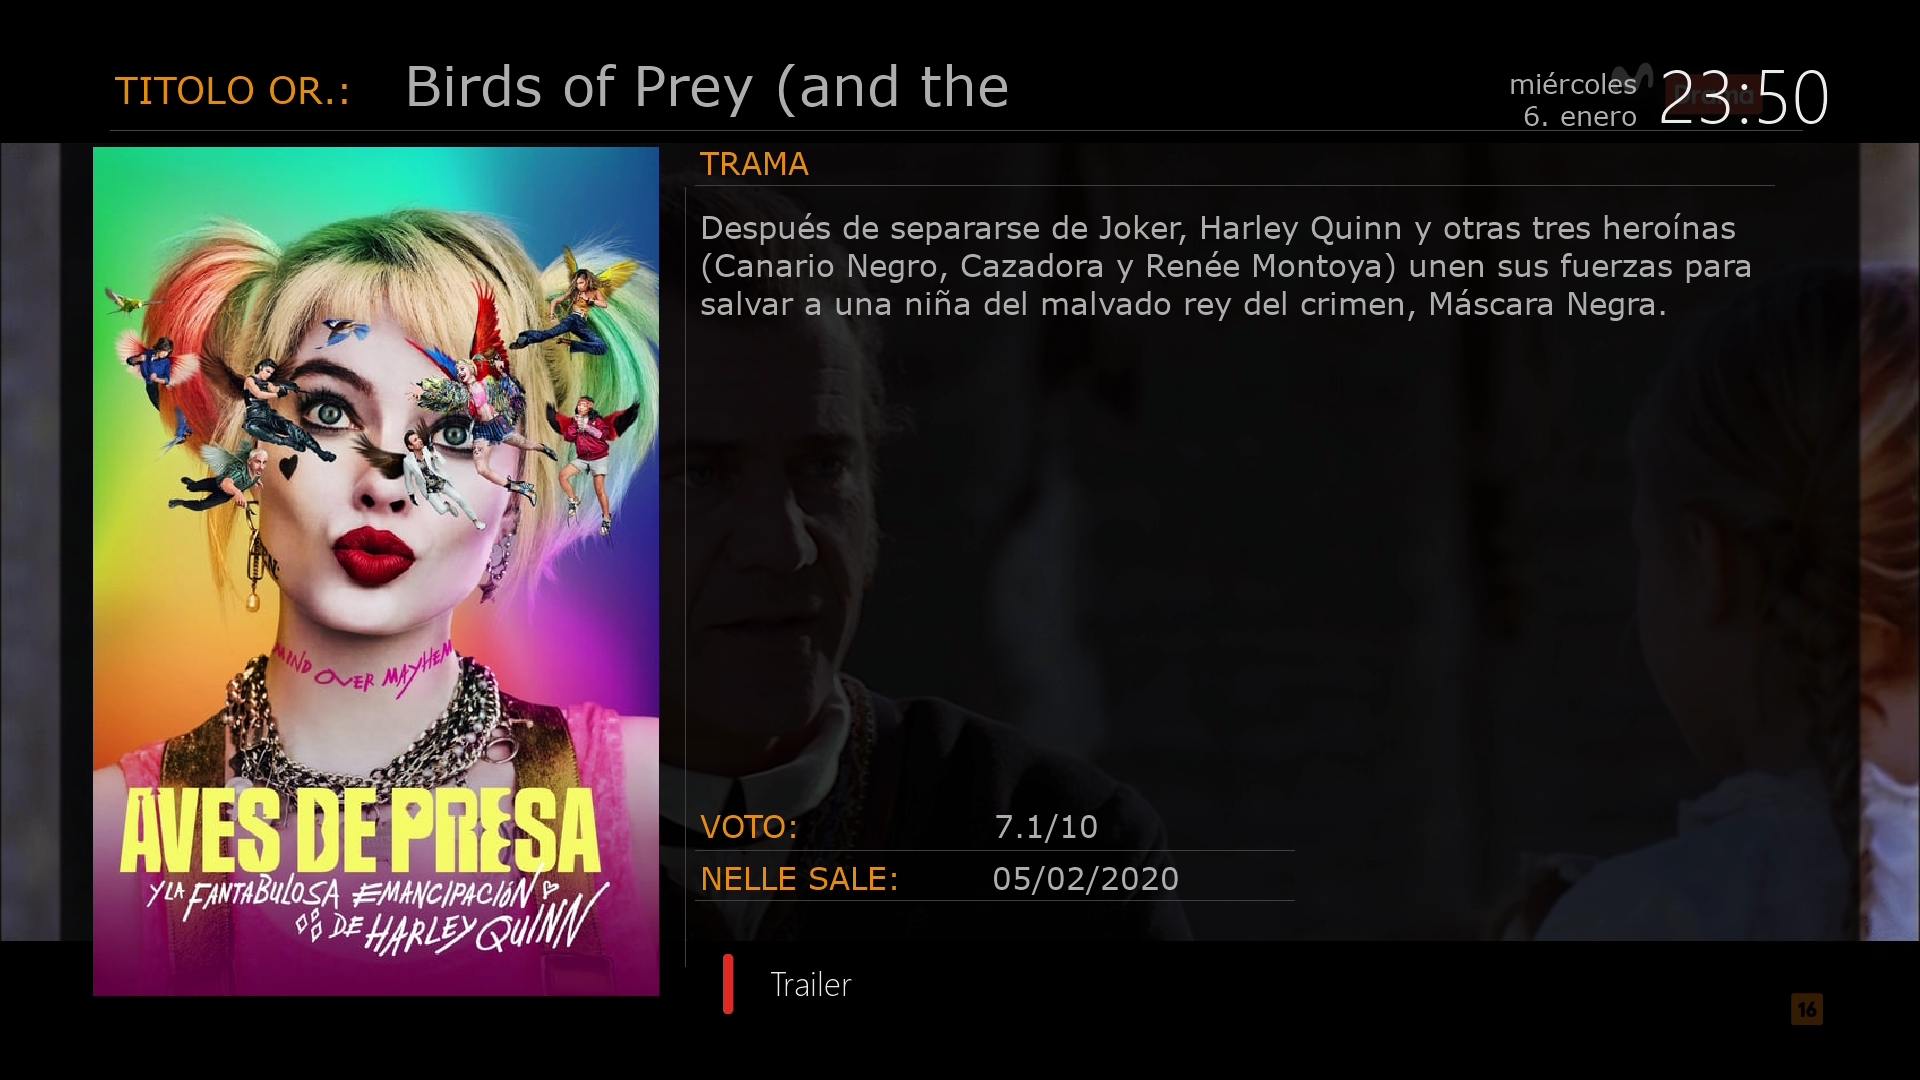Click the miércoles weekday text
This screenshot has width=1920, height=1080.
point(1572,85)
